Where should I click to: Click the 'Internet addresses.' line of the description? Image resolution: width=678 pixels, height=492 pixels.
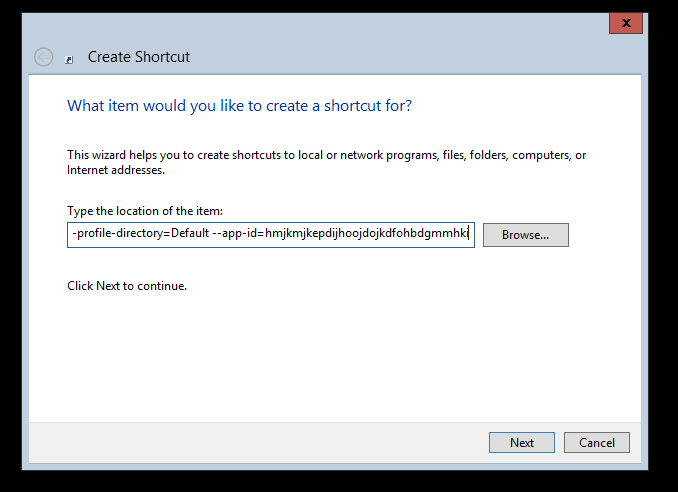click(x=116, y=170)
